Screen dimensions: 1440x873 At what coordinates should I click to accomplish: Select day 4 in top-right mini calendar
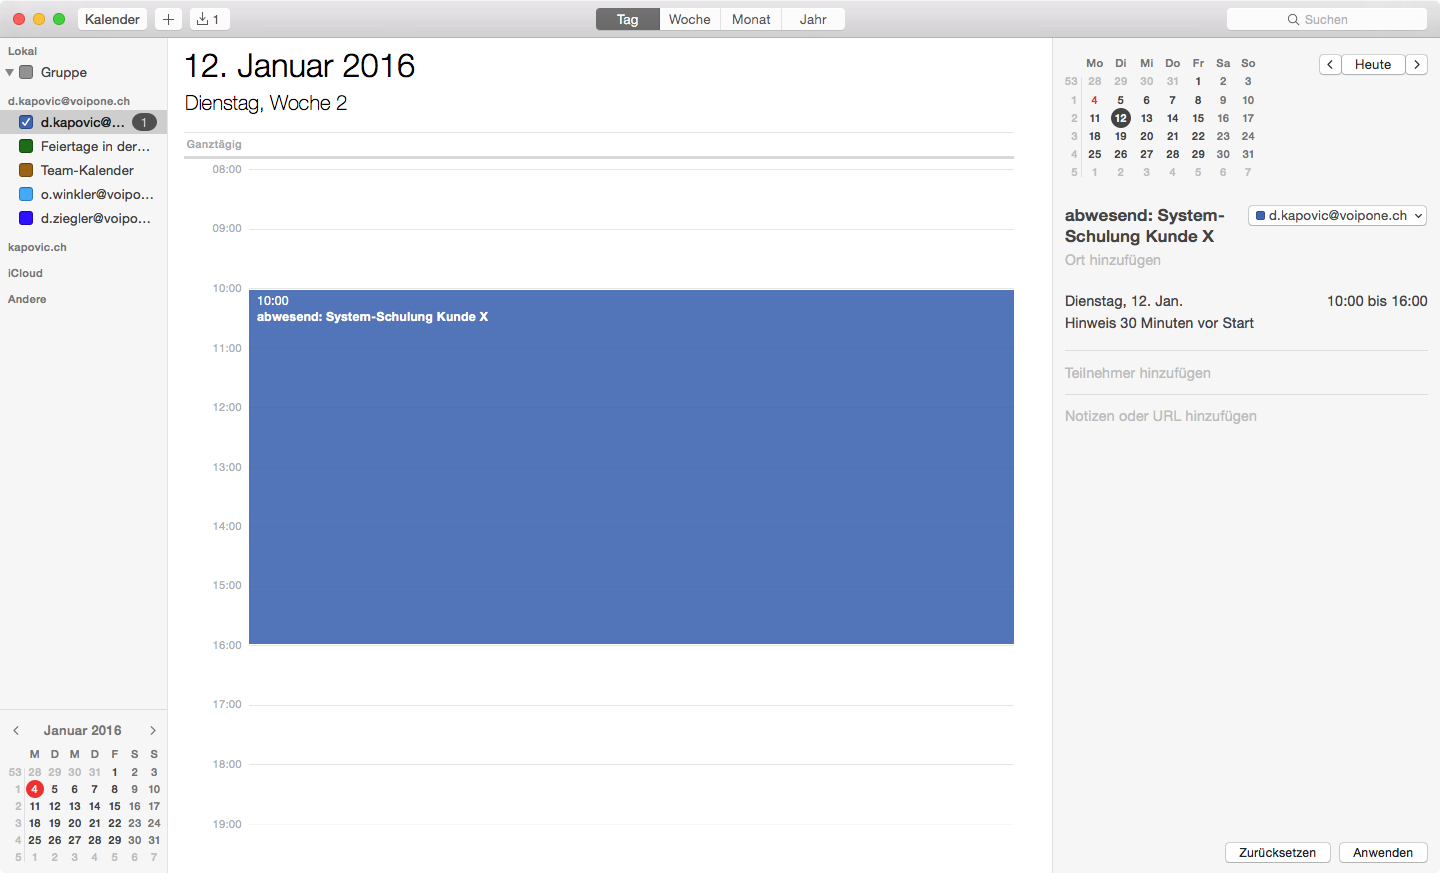(1095, 100)
